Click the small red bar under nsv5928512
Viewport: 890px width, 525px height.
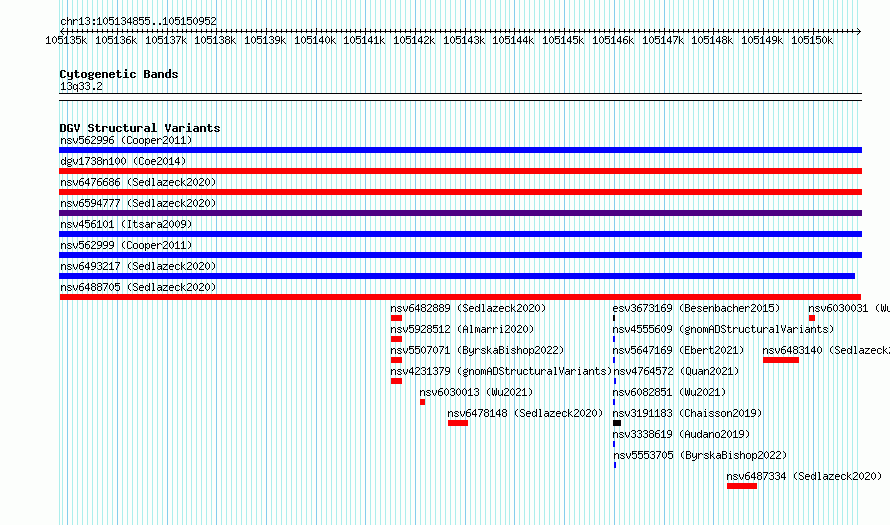pos(396,339)
